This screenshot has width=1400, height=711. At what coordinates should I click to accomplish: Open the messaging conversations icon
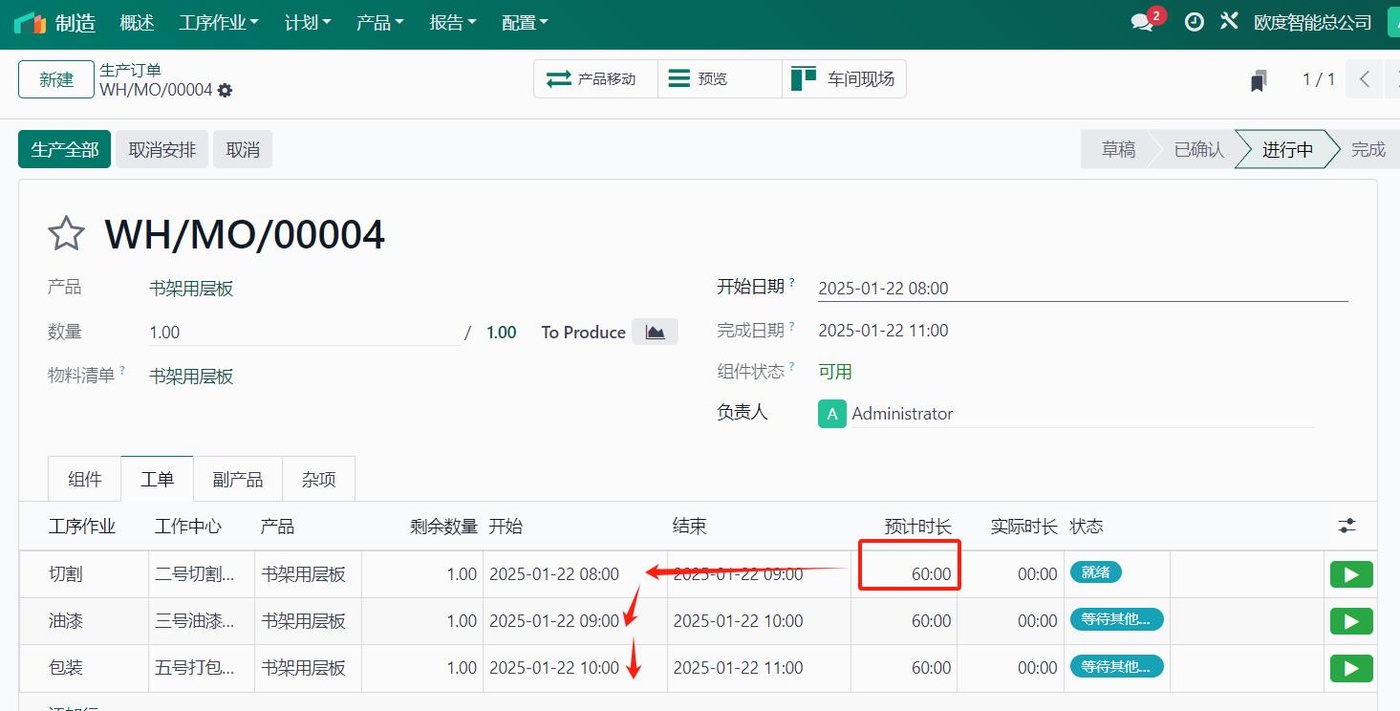tap(1142, 20)
